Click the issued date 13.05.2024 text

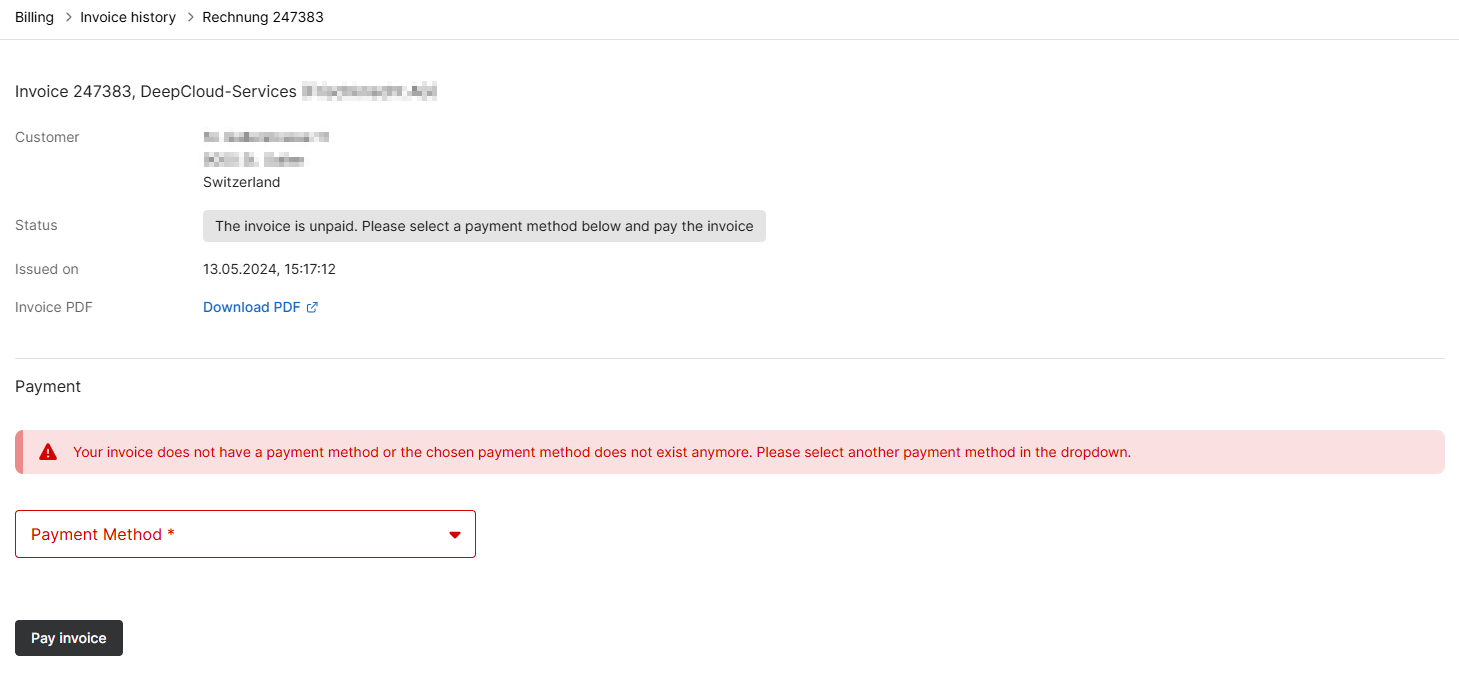[x=269, y=269]
